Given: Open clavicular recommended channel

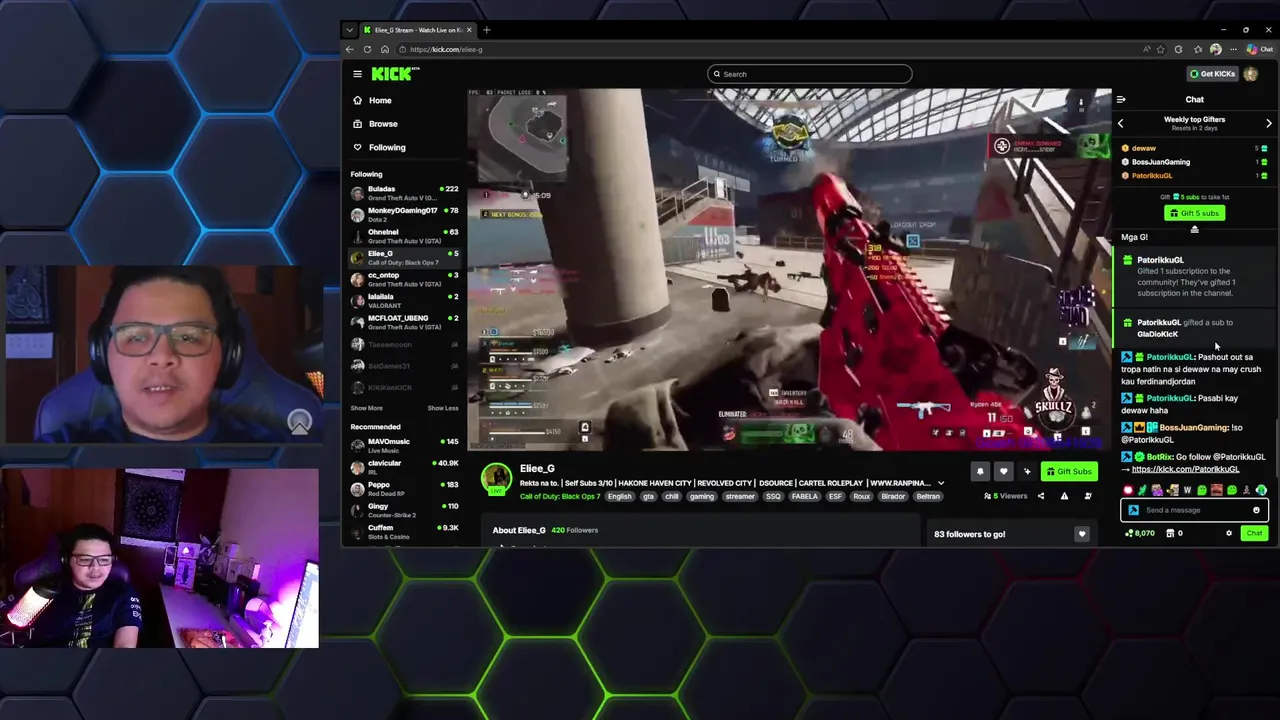Looking at the screenshot, I should 404,467.
